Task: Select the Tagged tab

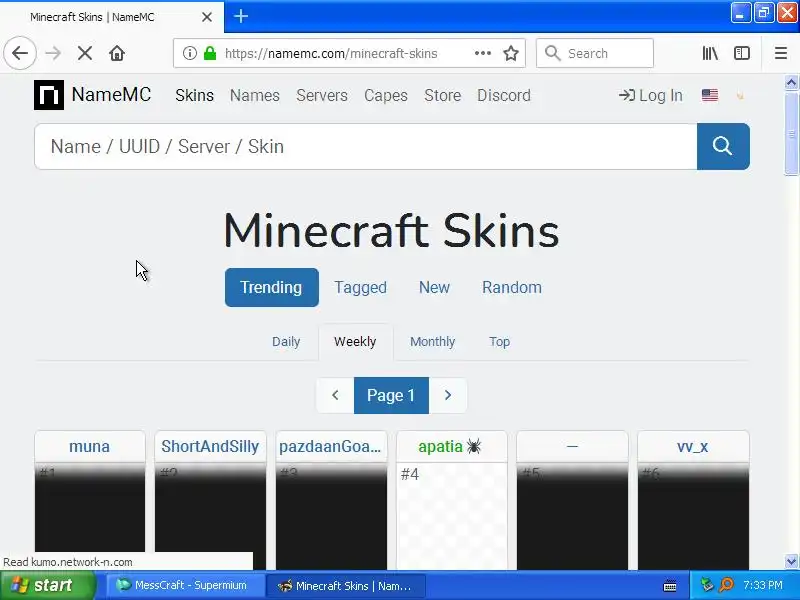Action: [x=360, y=287]
